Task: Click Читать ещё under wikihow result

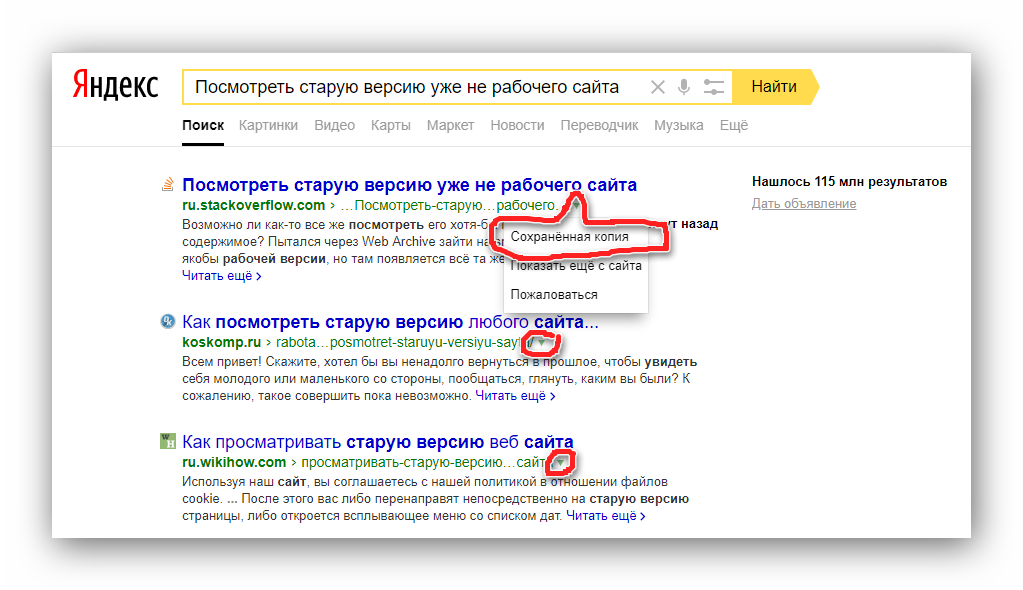Action: pyautogui.click(x=606, y=516)
